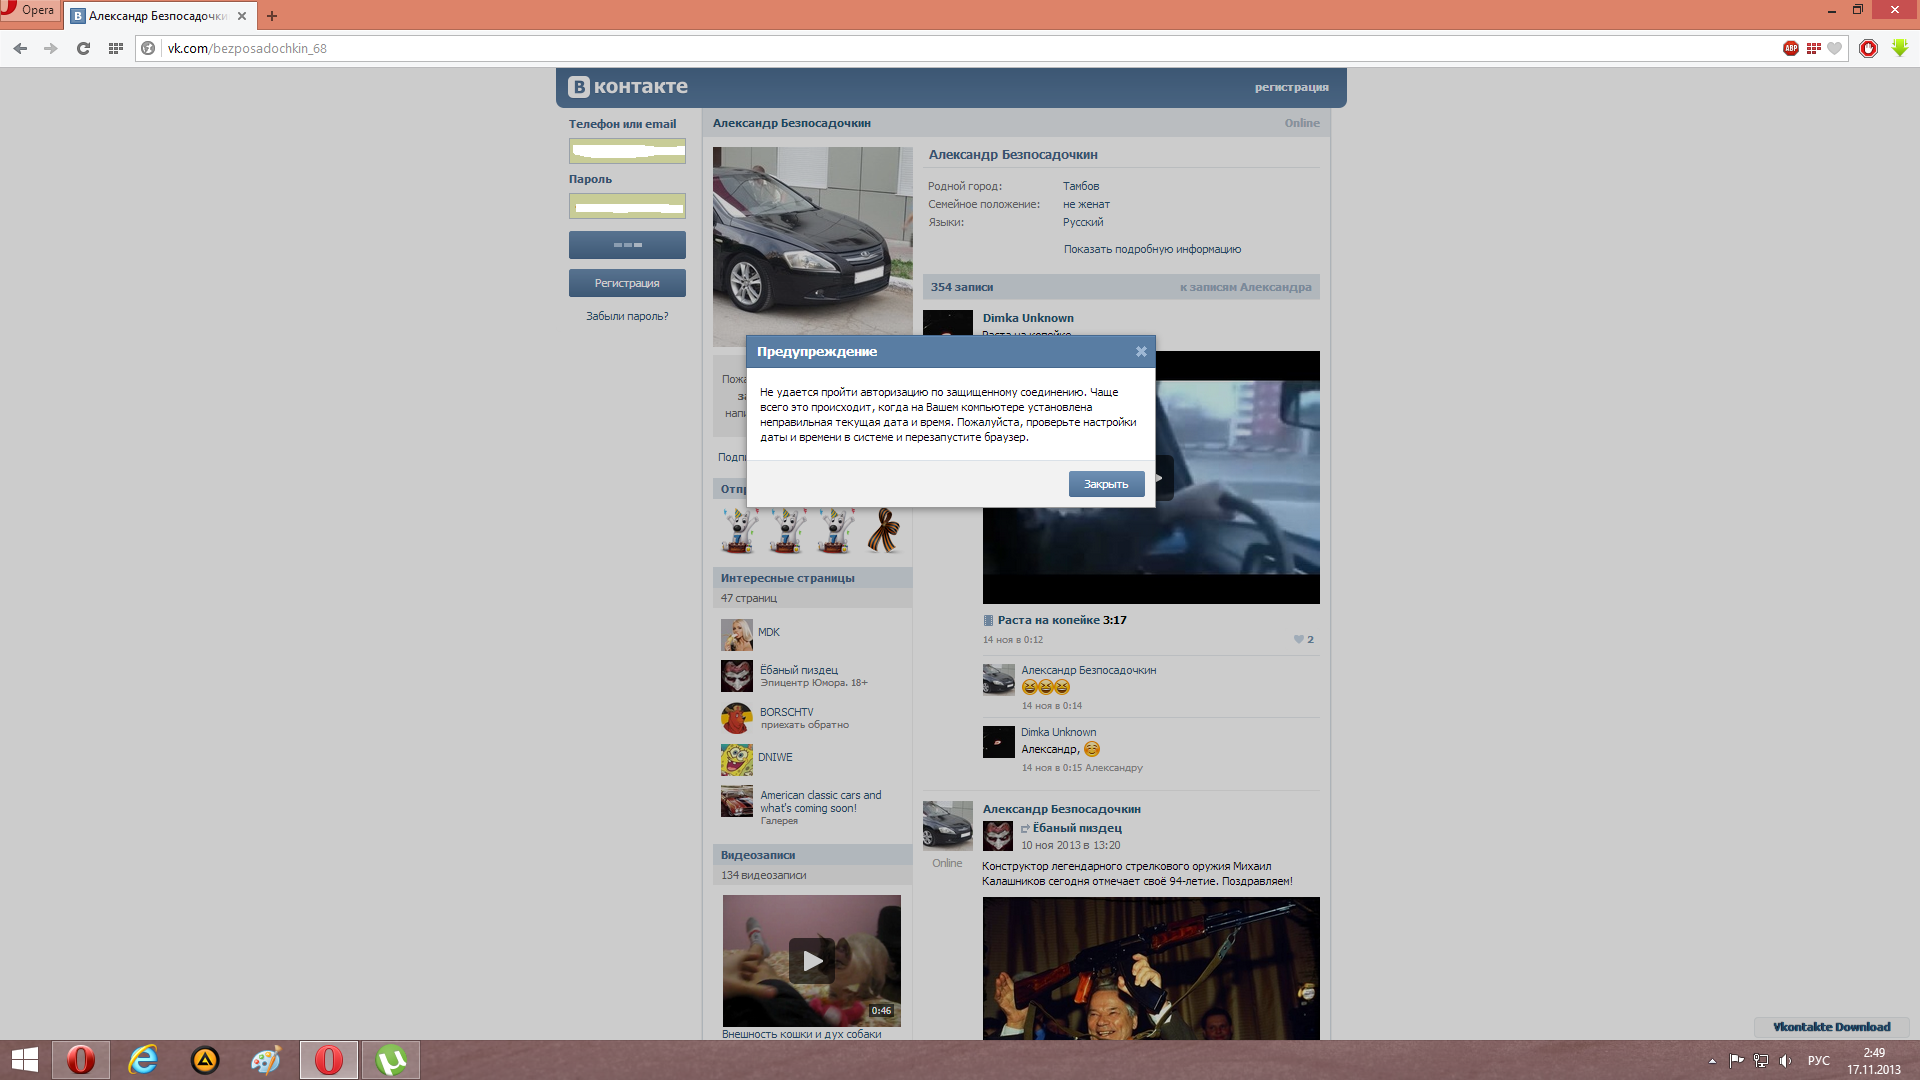This screenshot has height=1080, width=1920.
Task: Click the volume speaker tray icon
Action: pyautogui.click(x=1786, y=1061)
